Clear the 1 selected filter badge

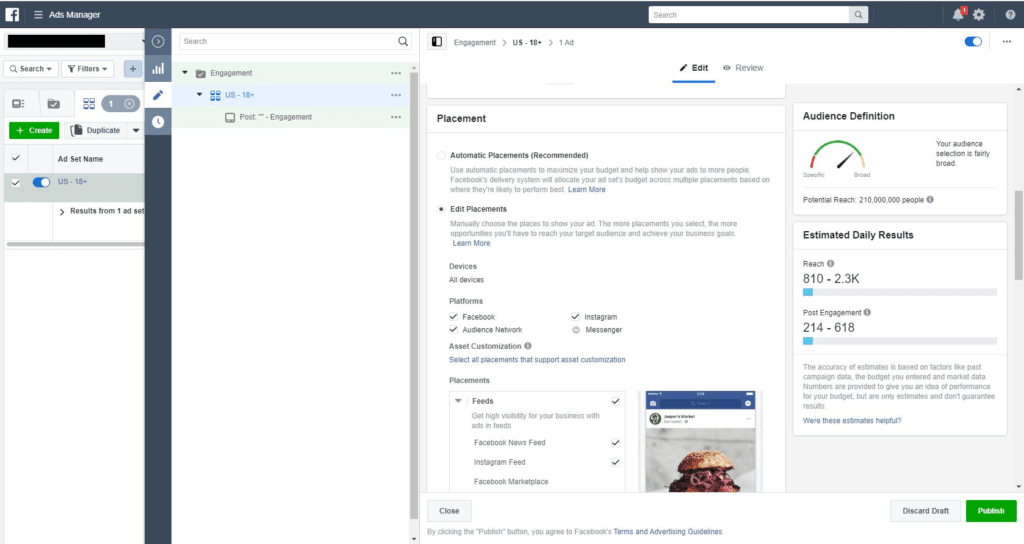[129, 104]
